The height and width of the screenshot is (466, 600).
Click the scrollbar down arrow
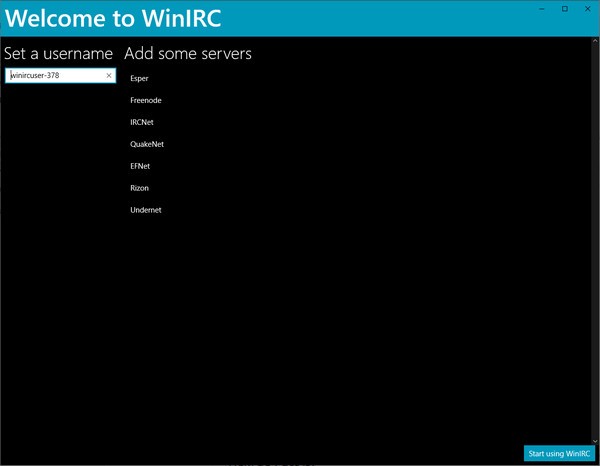tap(595, 441)
